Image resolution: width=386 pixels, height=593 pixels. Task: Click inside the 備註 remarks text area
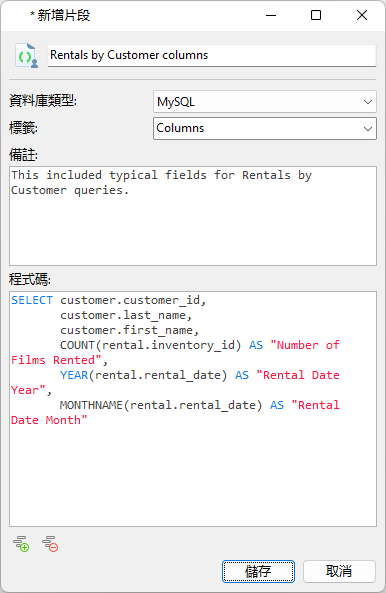(193, 216)
